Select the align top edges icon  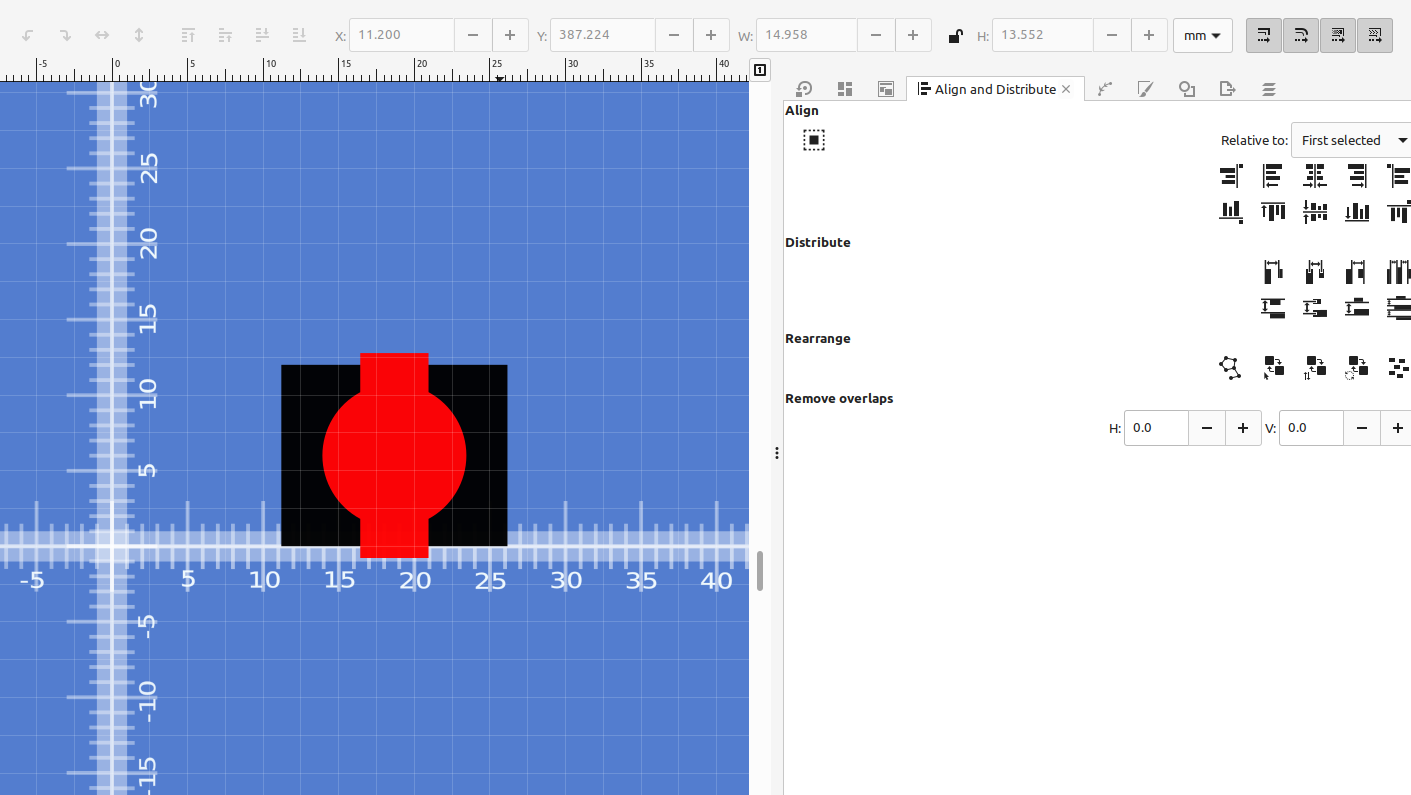[1272, 212]
